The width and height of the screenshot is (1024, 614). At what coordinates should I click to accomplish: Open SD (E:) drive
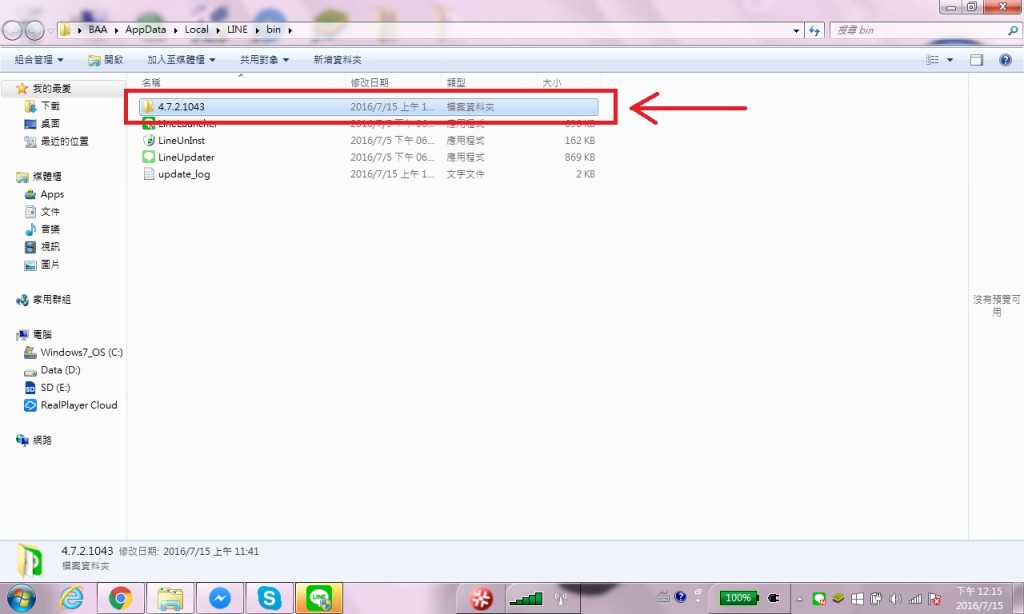(47, 387)
